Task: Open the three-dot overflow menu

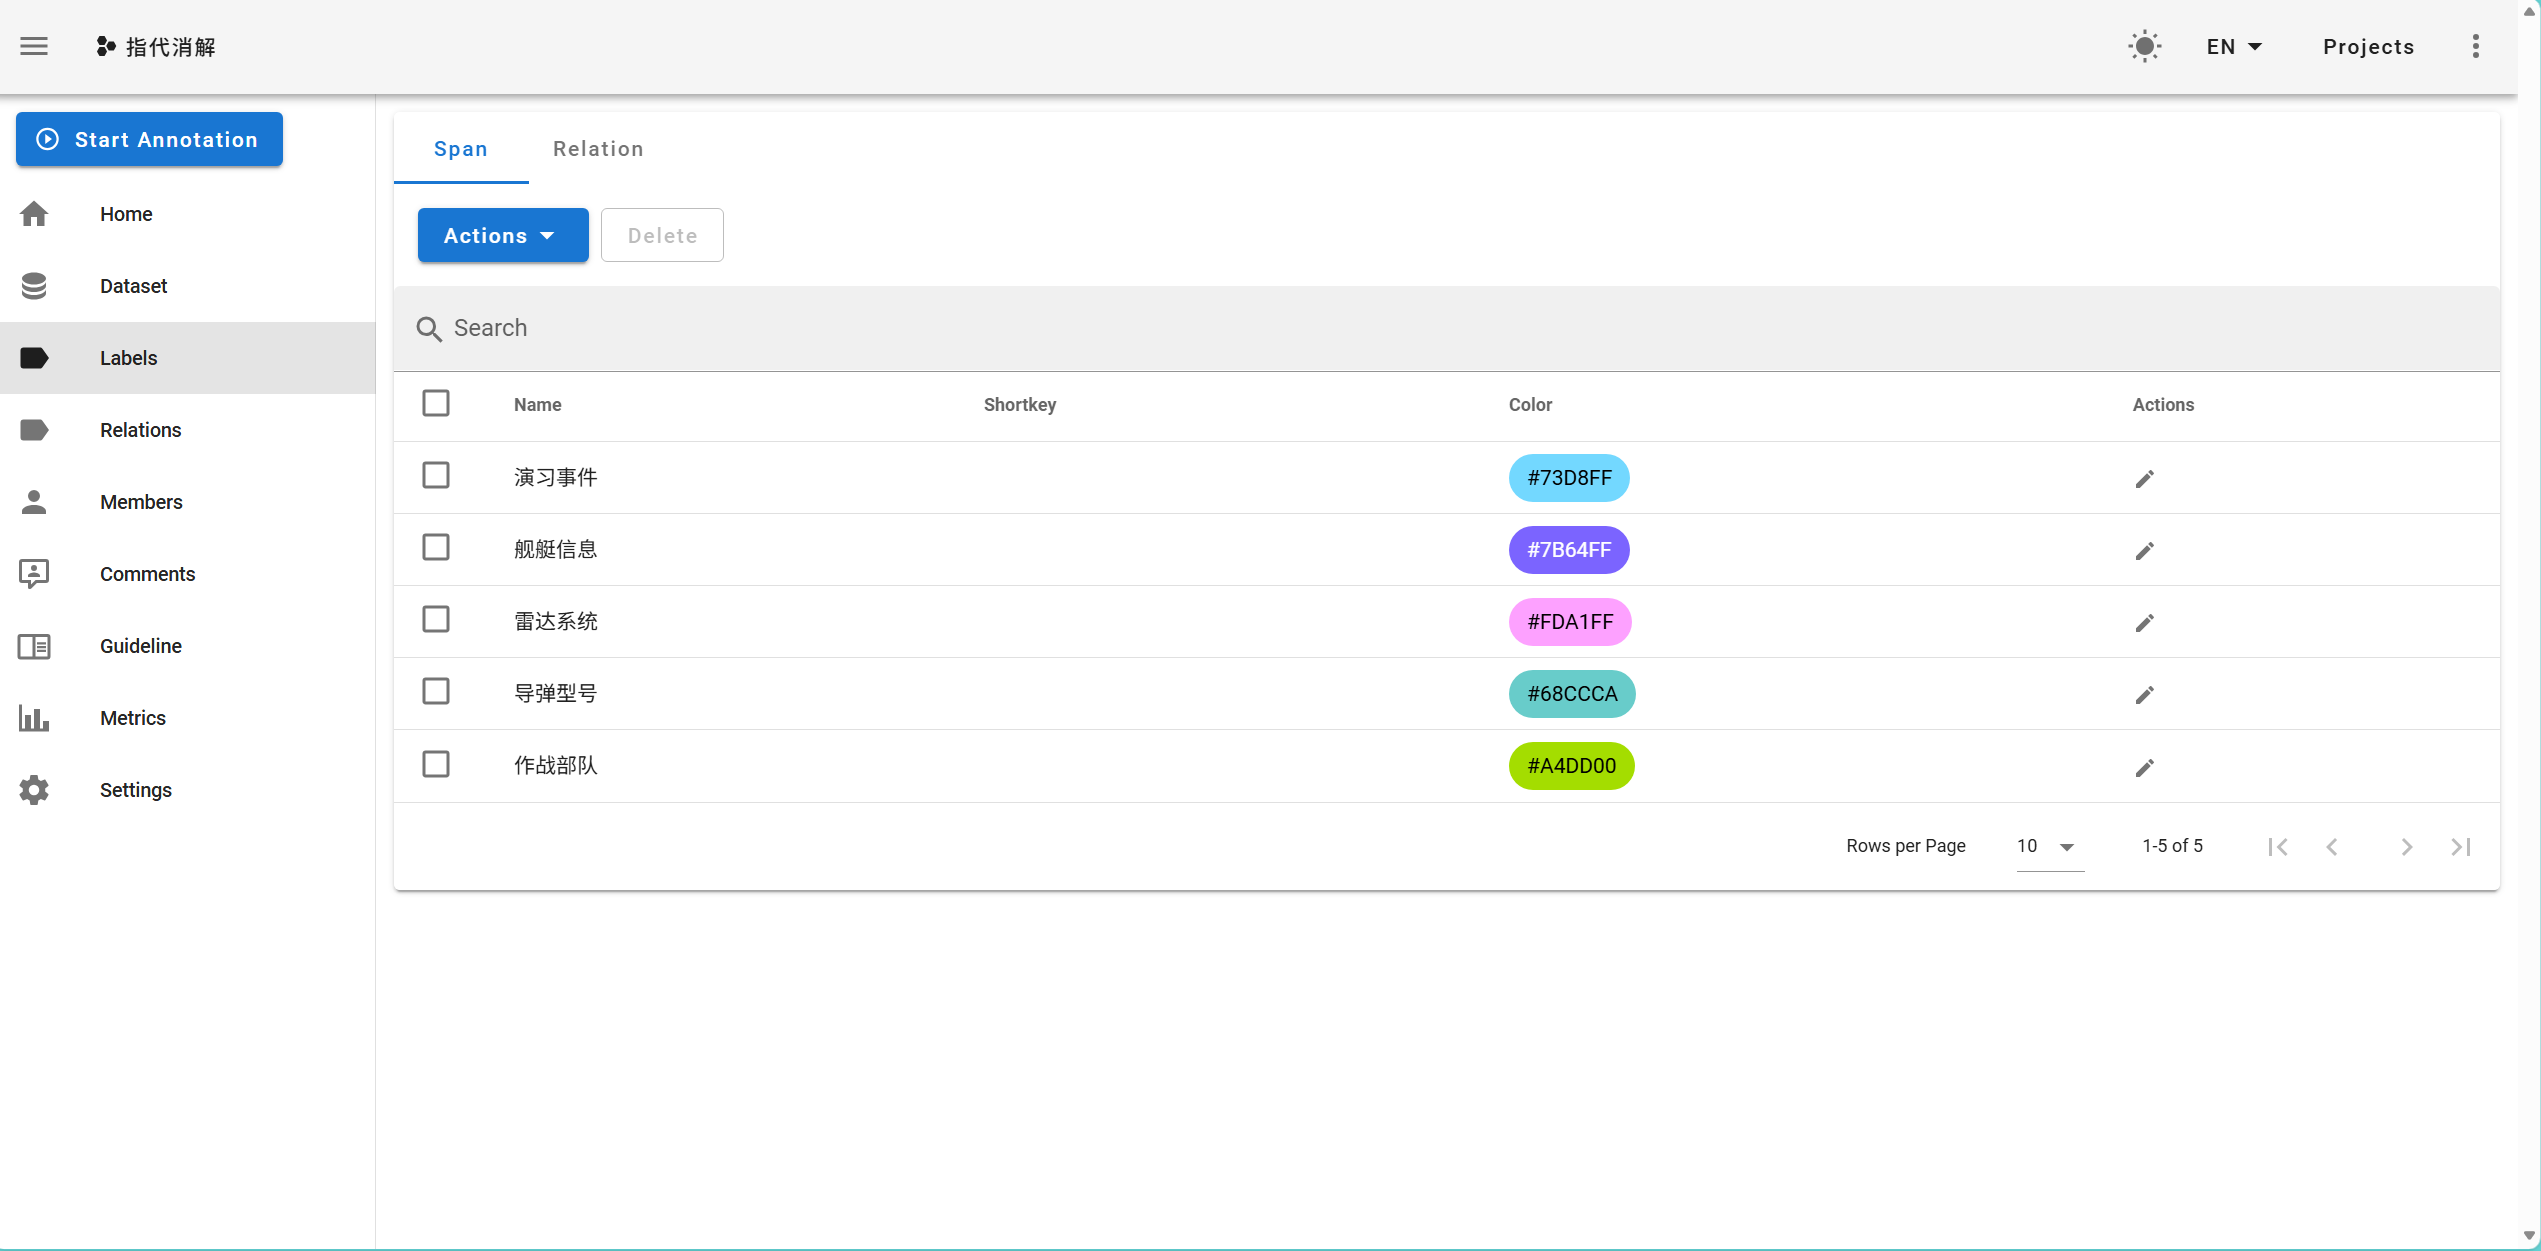Action: pyautogui.click(x=2475, y=46)
